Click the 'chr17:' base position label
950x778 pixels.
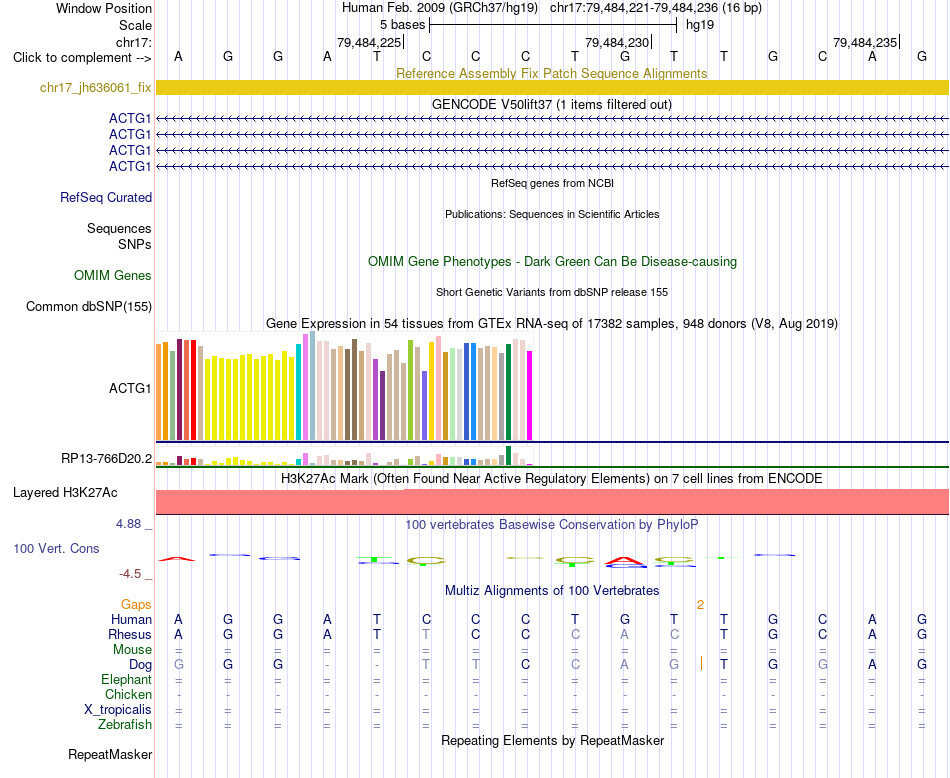[x=133, y=42]
